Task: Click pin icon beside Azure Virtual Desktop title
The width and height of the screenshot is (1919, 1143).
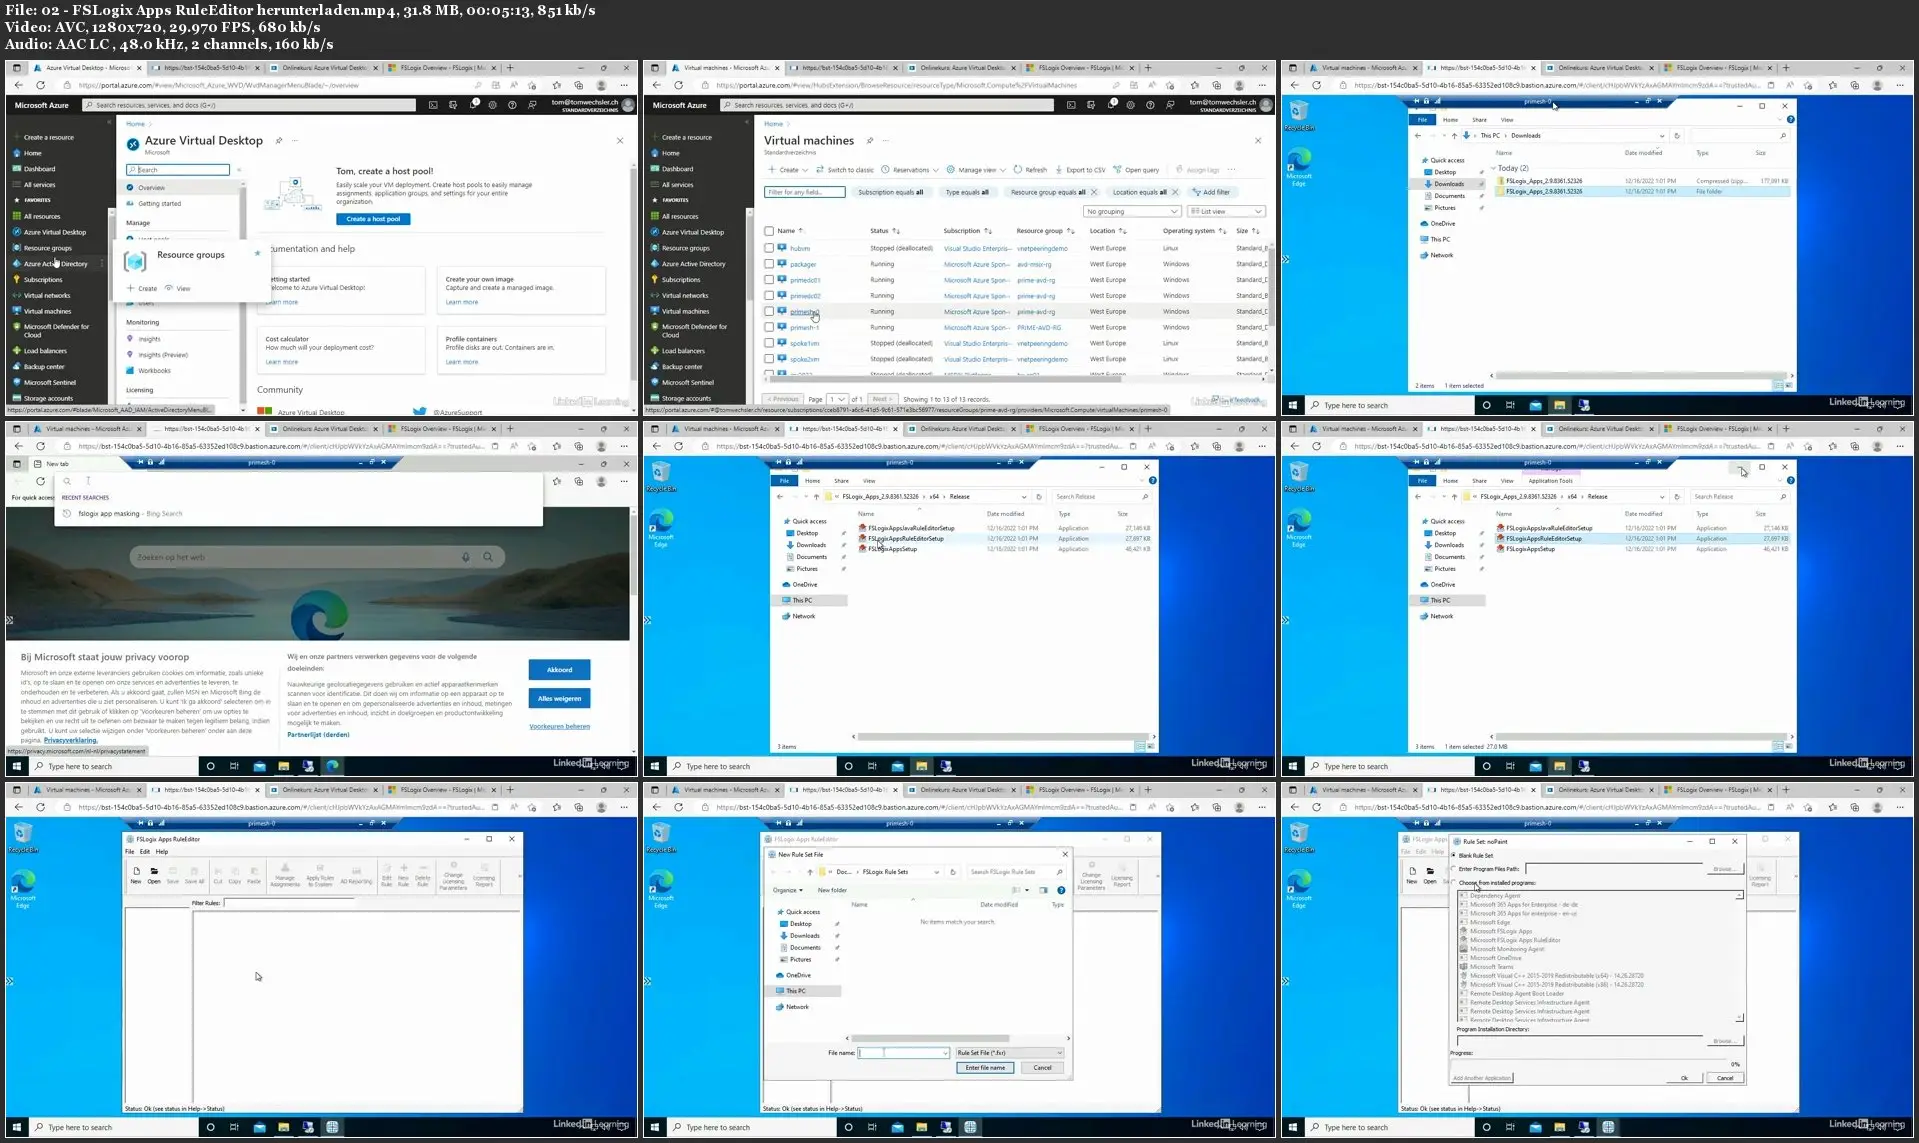Action: coord(279,141)
